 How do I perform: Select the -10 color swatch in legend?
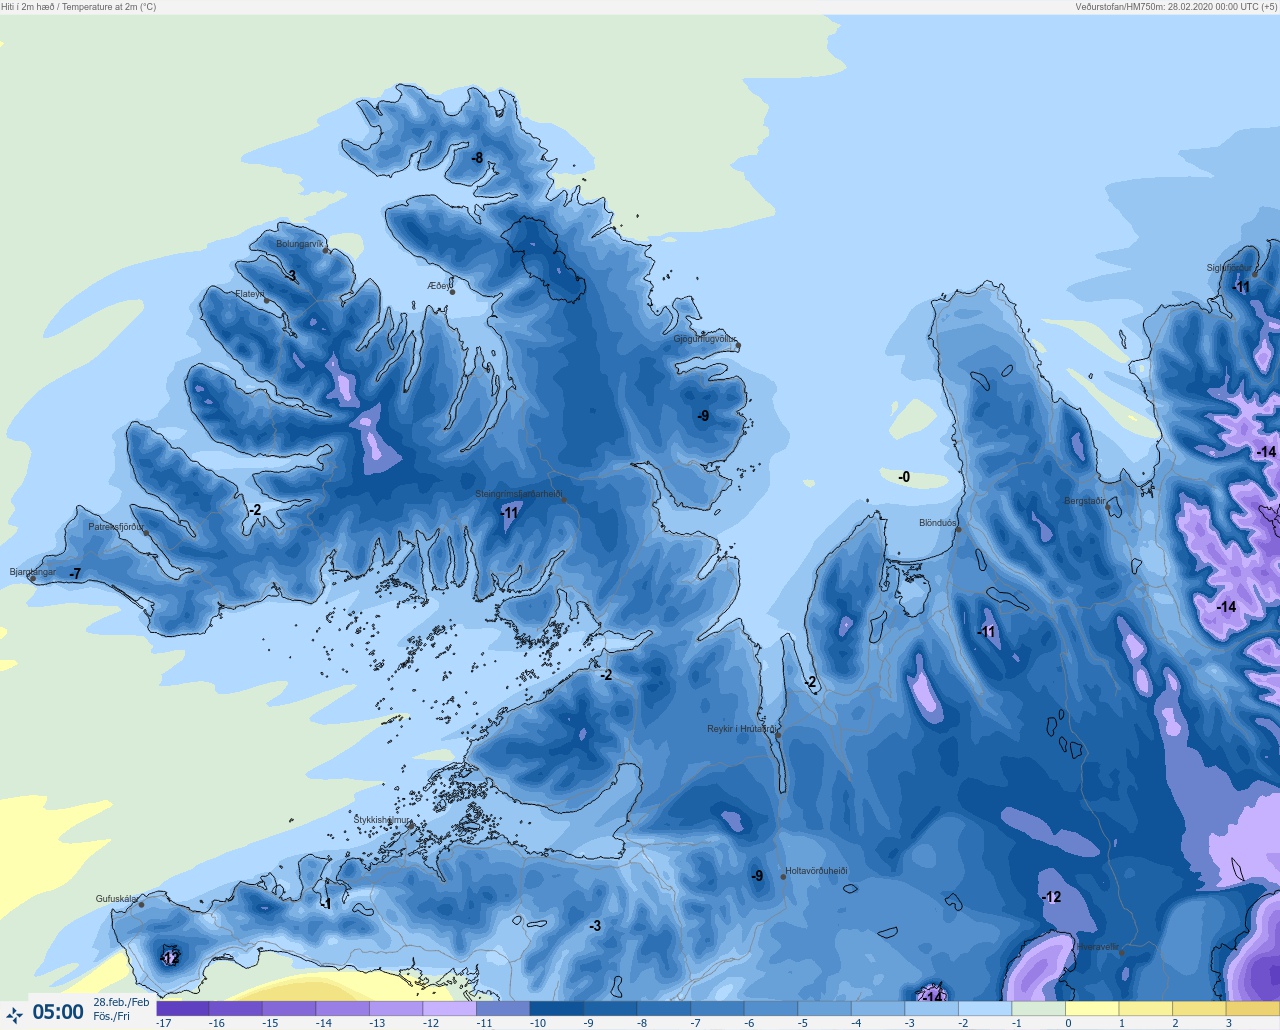556,1009
